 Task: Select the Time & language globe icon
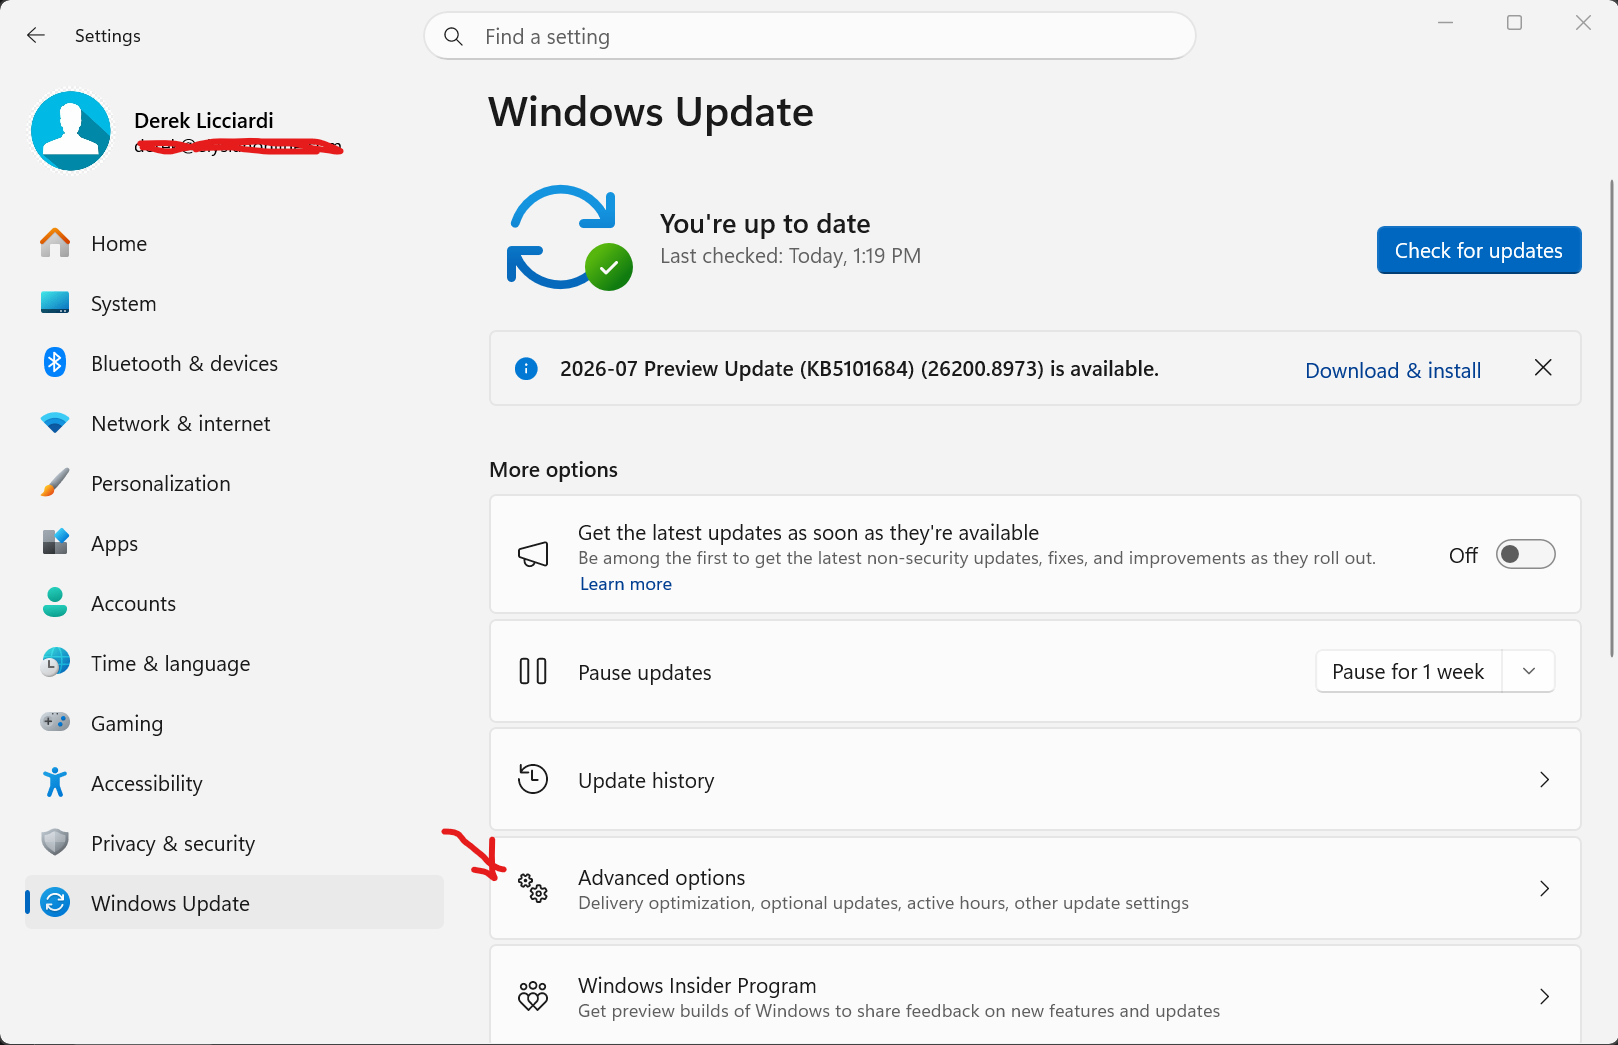coord(55,662)
